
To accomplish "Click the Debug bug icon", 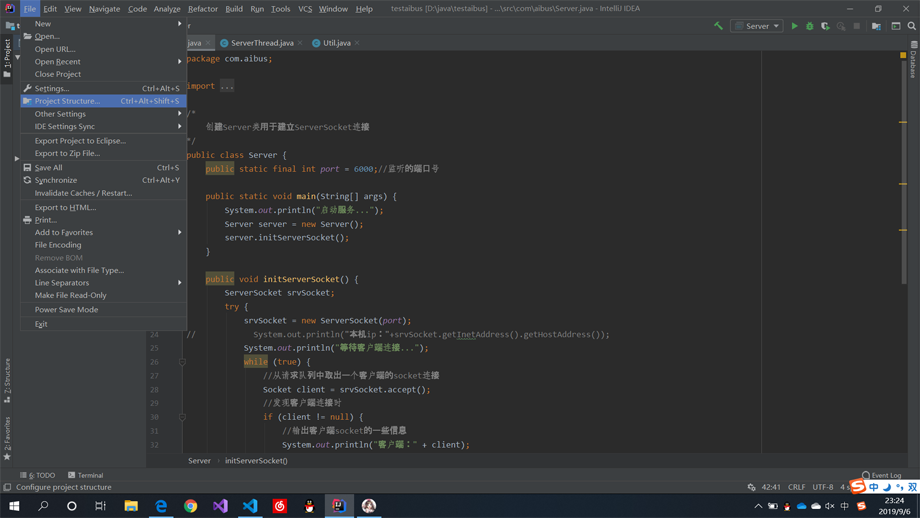I will [x=810, y=26].
